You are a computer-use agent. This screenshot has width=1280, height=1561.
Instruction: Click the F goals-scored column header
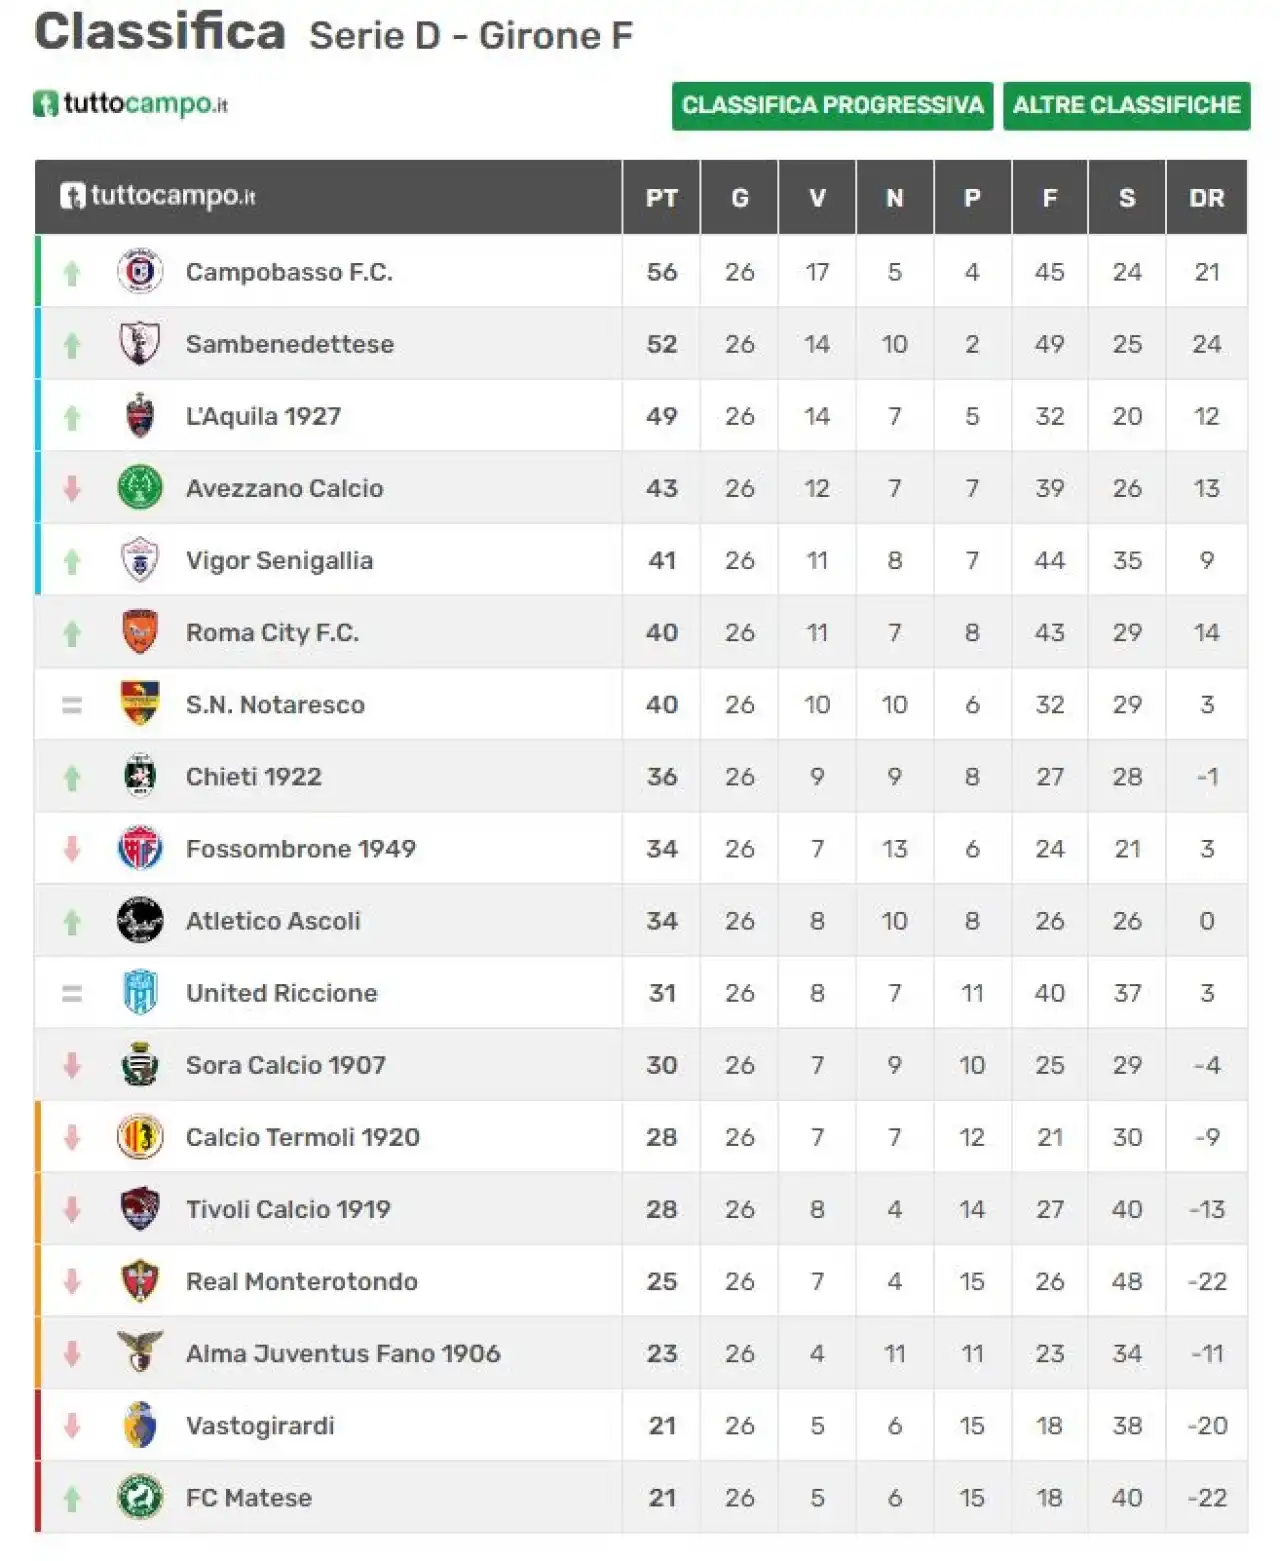pos(1049,198)
